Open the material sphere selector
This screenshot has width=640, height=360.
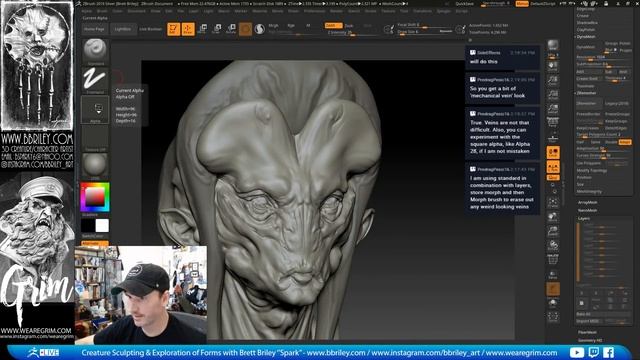coord(95,166)
